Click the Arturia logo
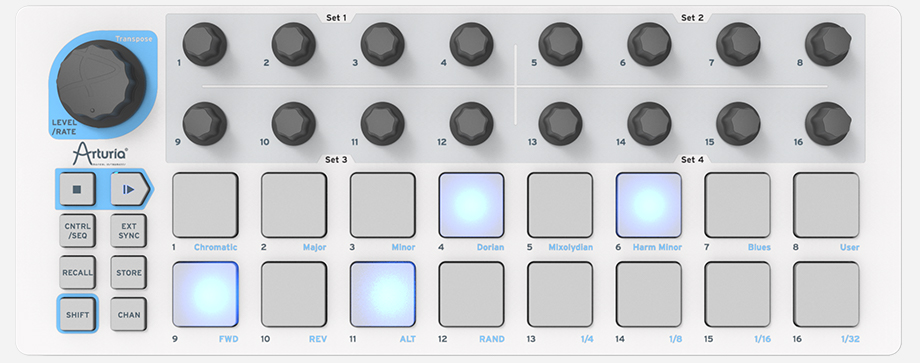Viewport: 920px width, 363px height. tap(100, 154)
